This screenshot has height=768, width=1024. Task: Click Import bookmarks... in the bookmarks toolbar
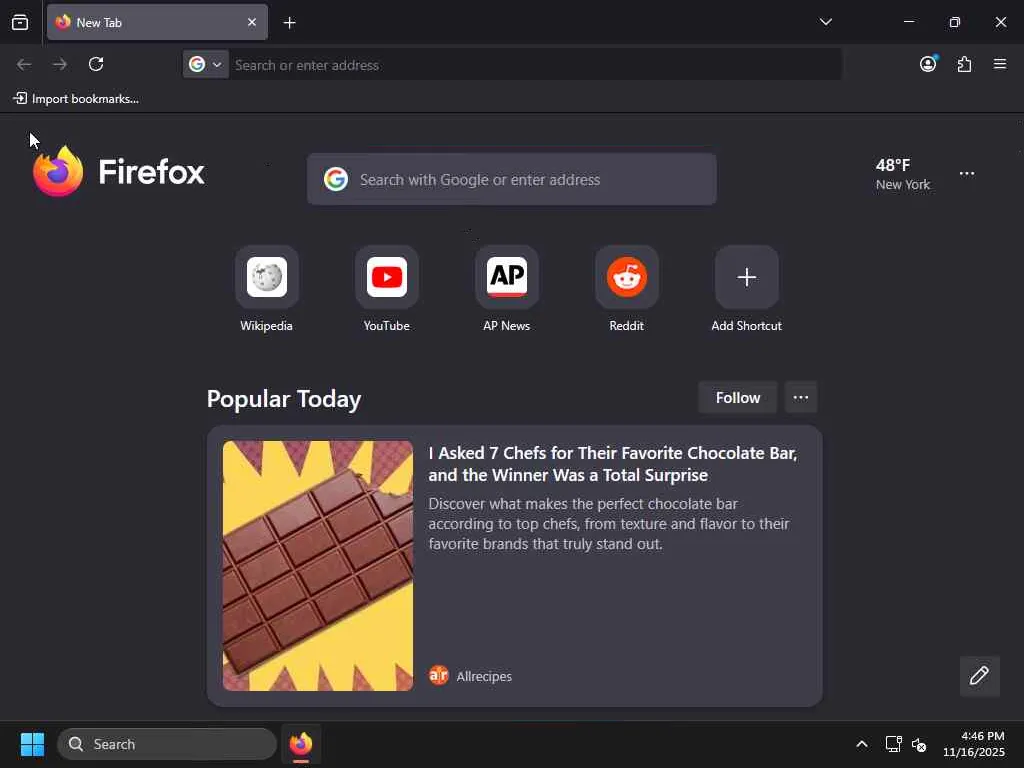pos(76,99)
